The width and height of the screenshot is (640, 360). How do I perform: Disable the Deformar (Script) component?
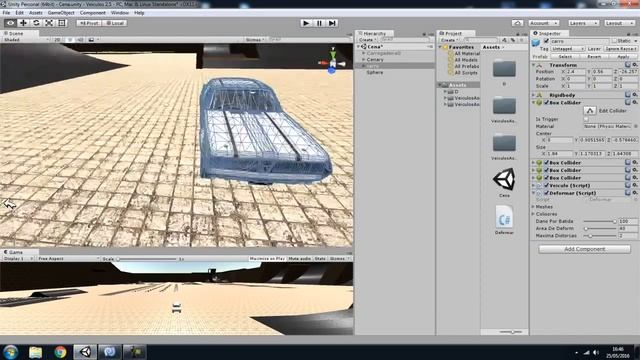pyautogui.click(x=546, y=193)
